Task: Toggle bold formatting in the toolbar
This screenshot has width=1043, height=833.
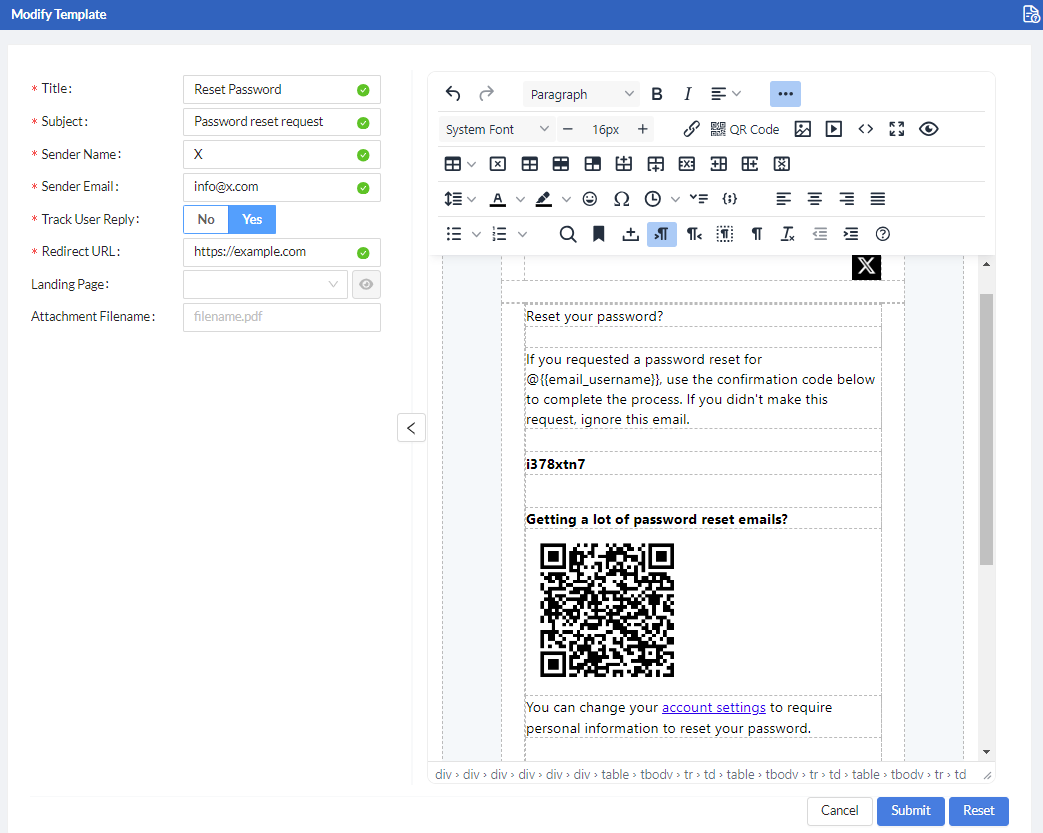Action: (657, 93)
